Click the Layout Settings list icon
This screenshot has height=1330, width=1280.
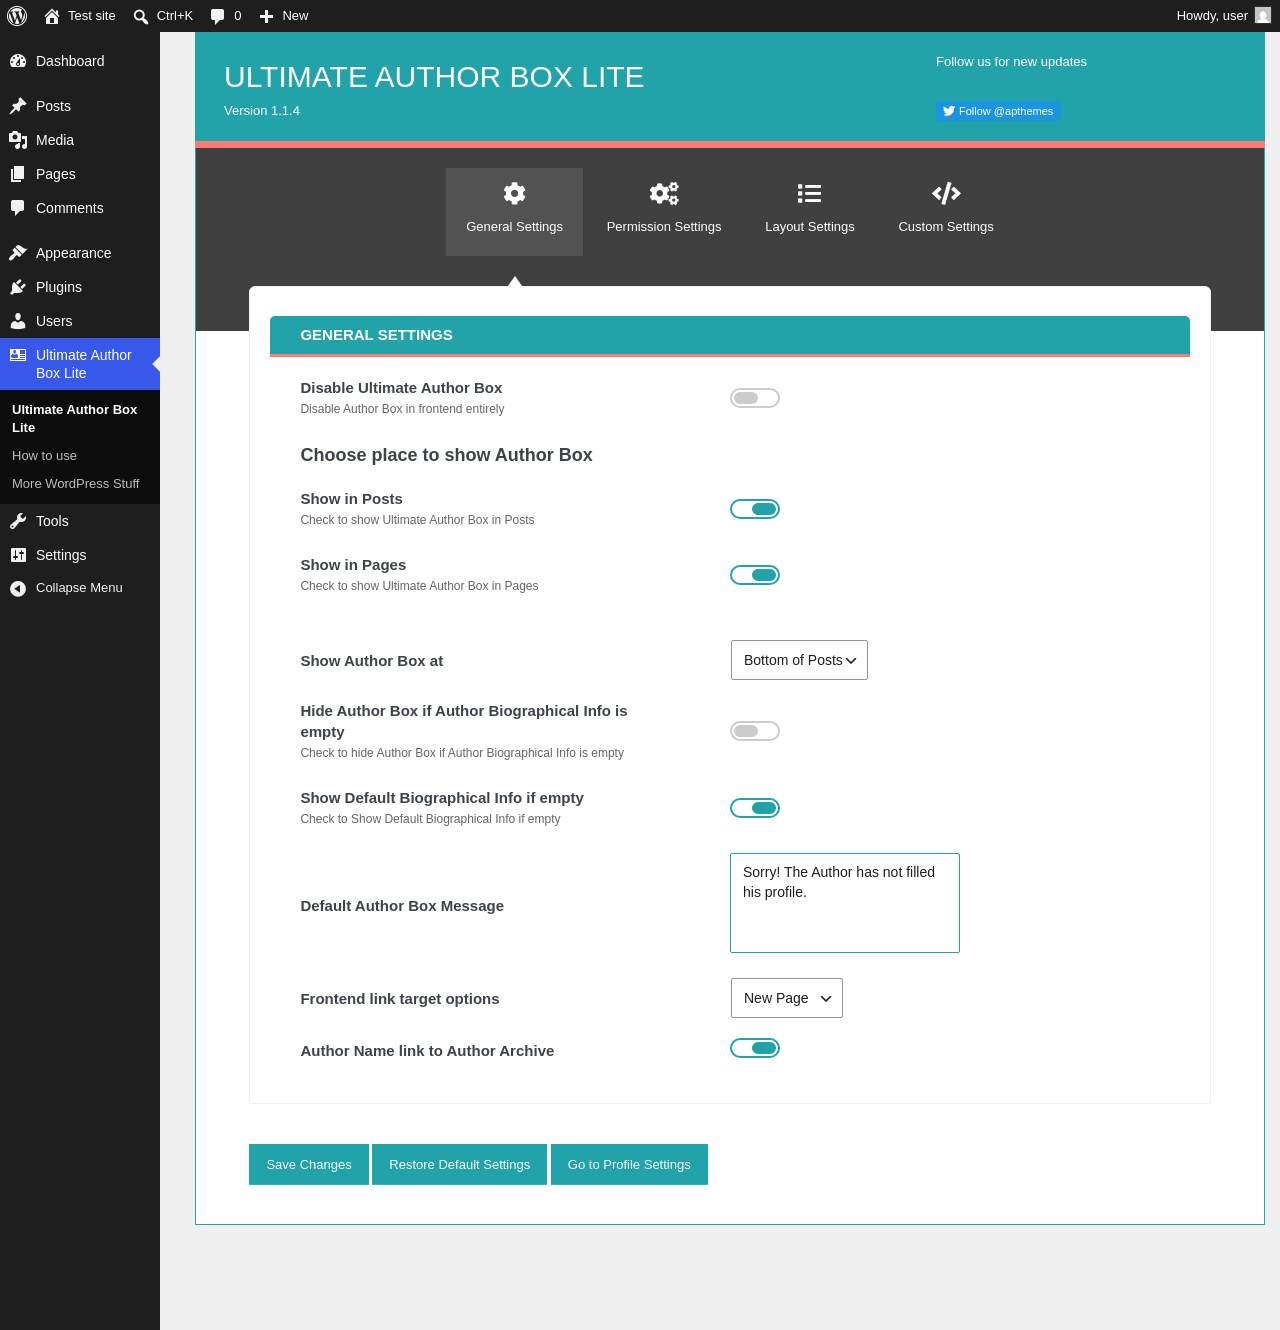tap(810, 193)
